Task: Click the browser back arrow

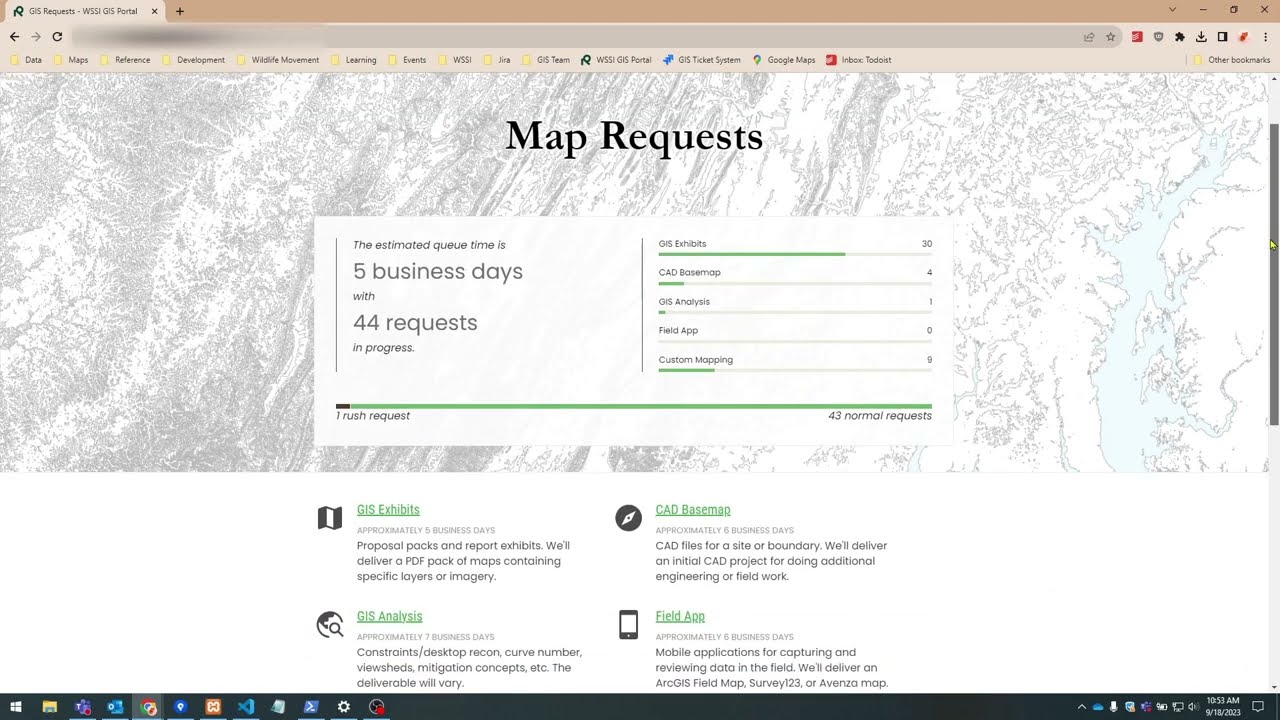Action: pyautogui.click(x=14, y=37)
